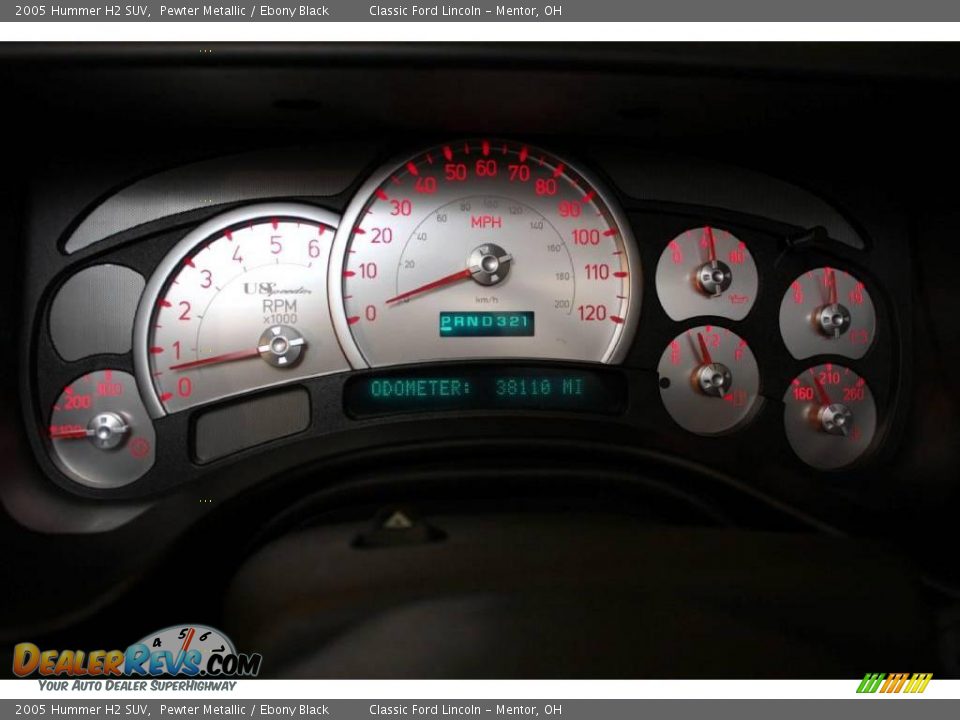Click 'Classic Ford Lincoln – Mentor, OH' in footer
The height and width of the screenshot is (720, 960).
pyautogui.click(x=465, y=710)
